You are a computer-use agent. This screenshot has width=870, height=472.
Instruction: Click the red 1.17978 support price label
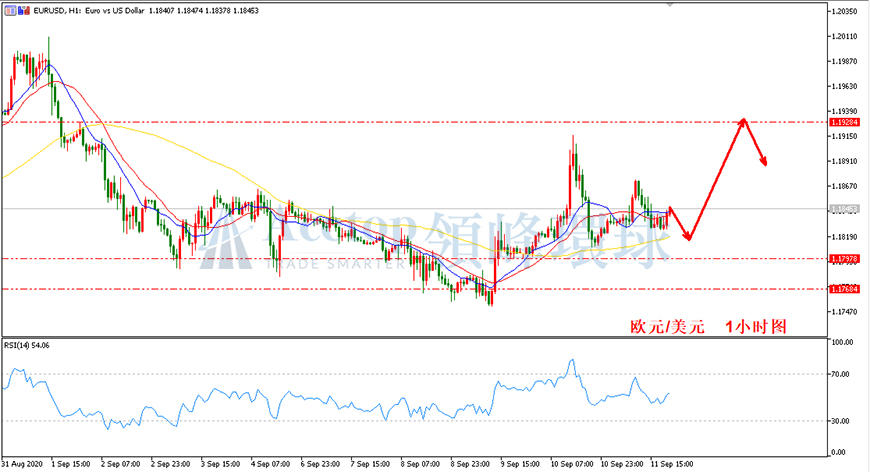pos(844,259)
